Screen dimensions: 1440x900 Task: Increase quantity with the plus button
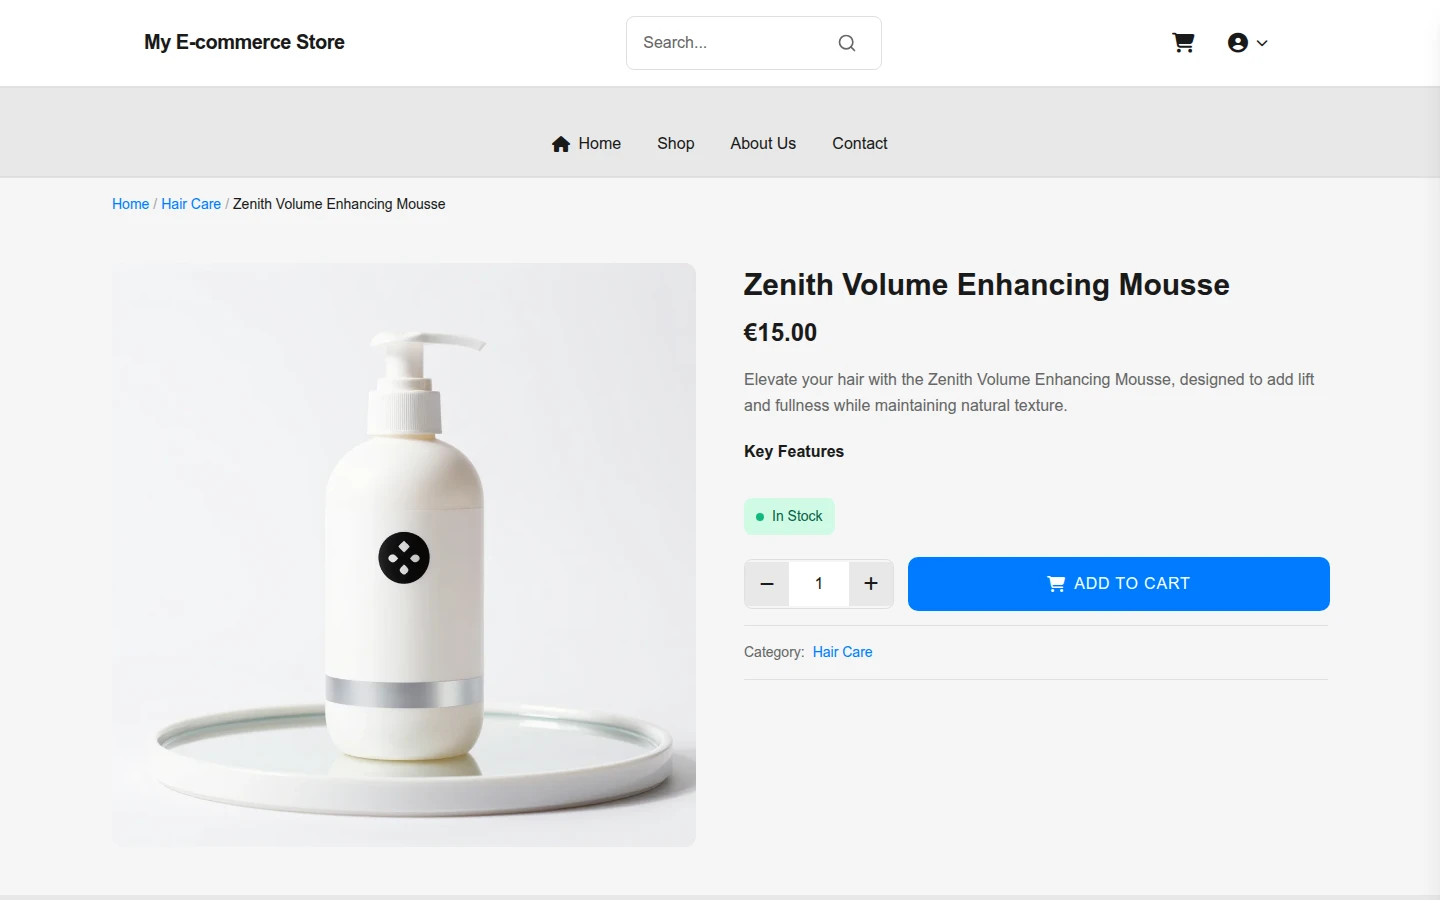[871, 584]
